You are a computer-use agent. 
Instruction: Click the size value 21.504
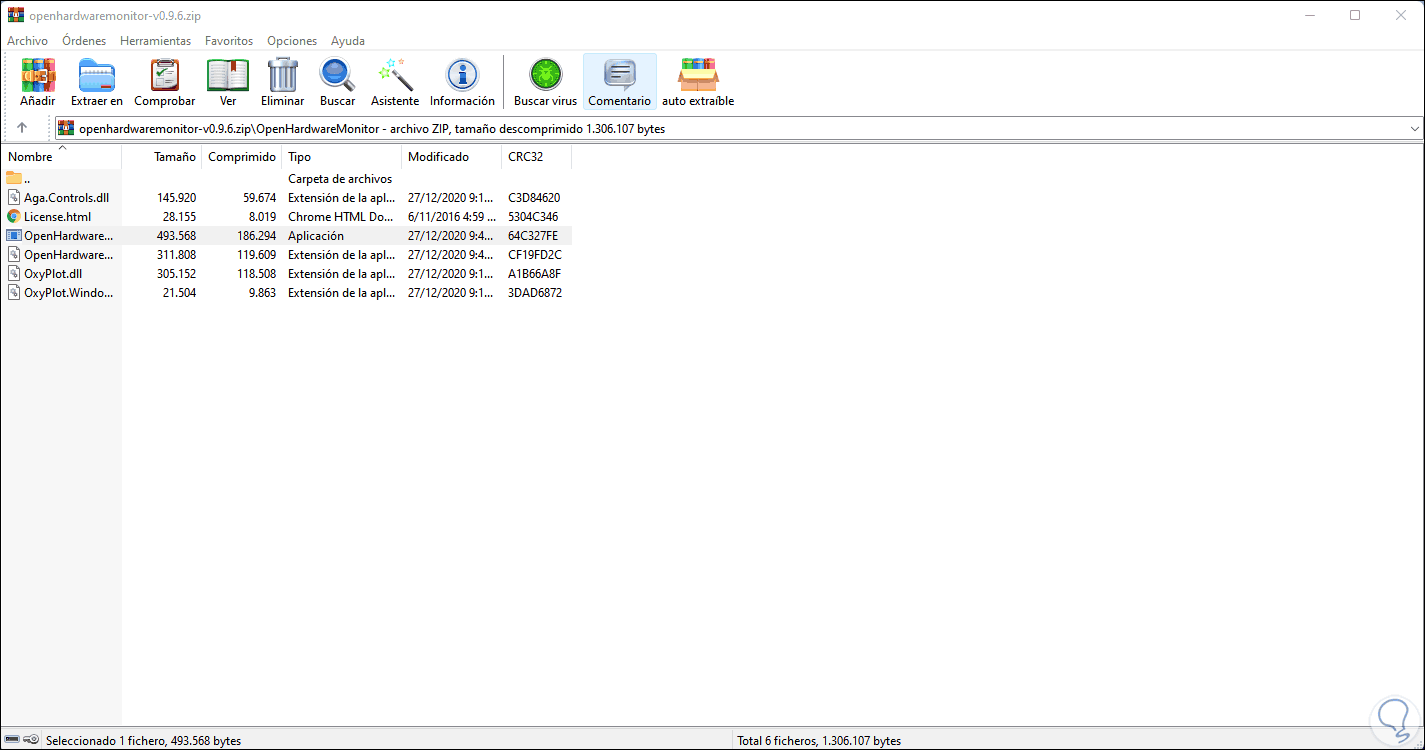(x=179, y=293)
